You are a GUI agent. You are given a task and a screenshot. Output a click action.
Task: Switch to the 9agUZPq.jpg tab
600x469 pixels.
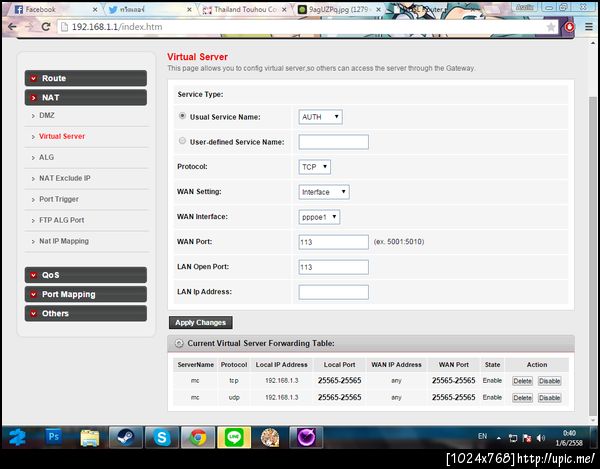tap(337, 10)
